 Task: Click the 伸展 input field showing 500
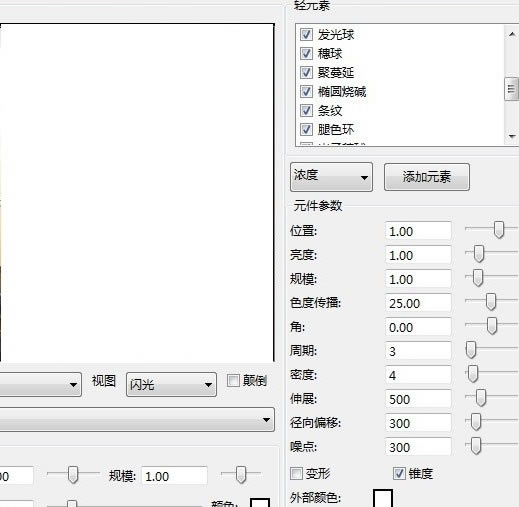pyautogui.click(x=418, y=399)
